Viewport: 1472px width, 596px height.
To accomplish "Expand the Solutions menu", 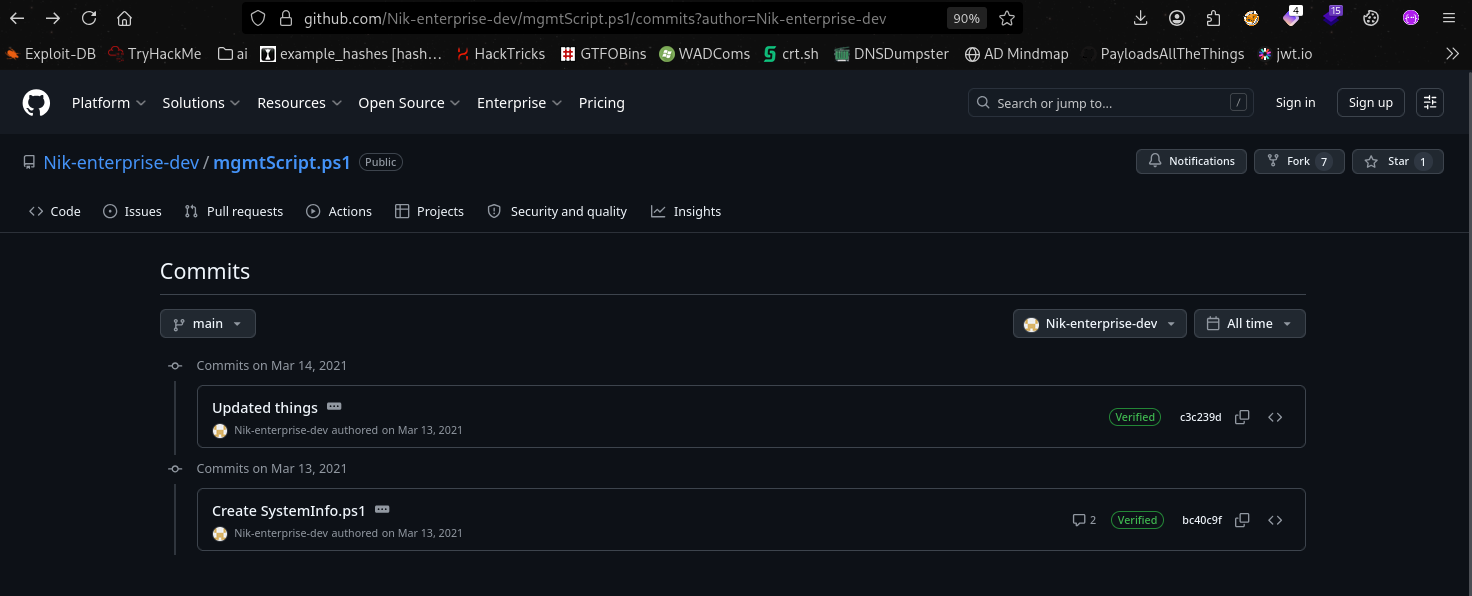I will pos(201,103).
